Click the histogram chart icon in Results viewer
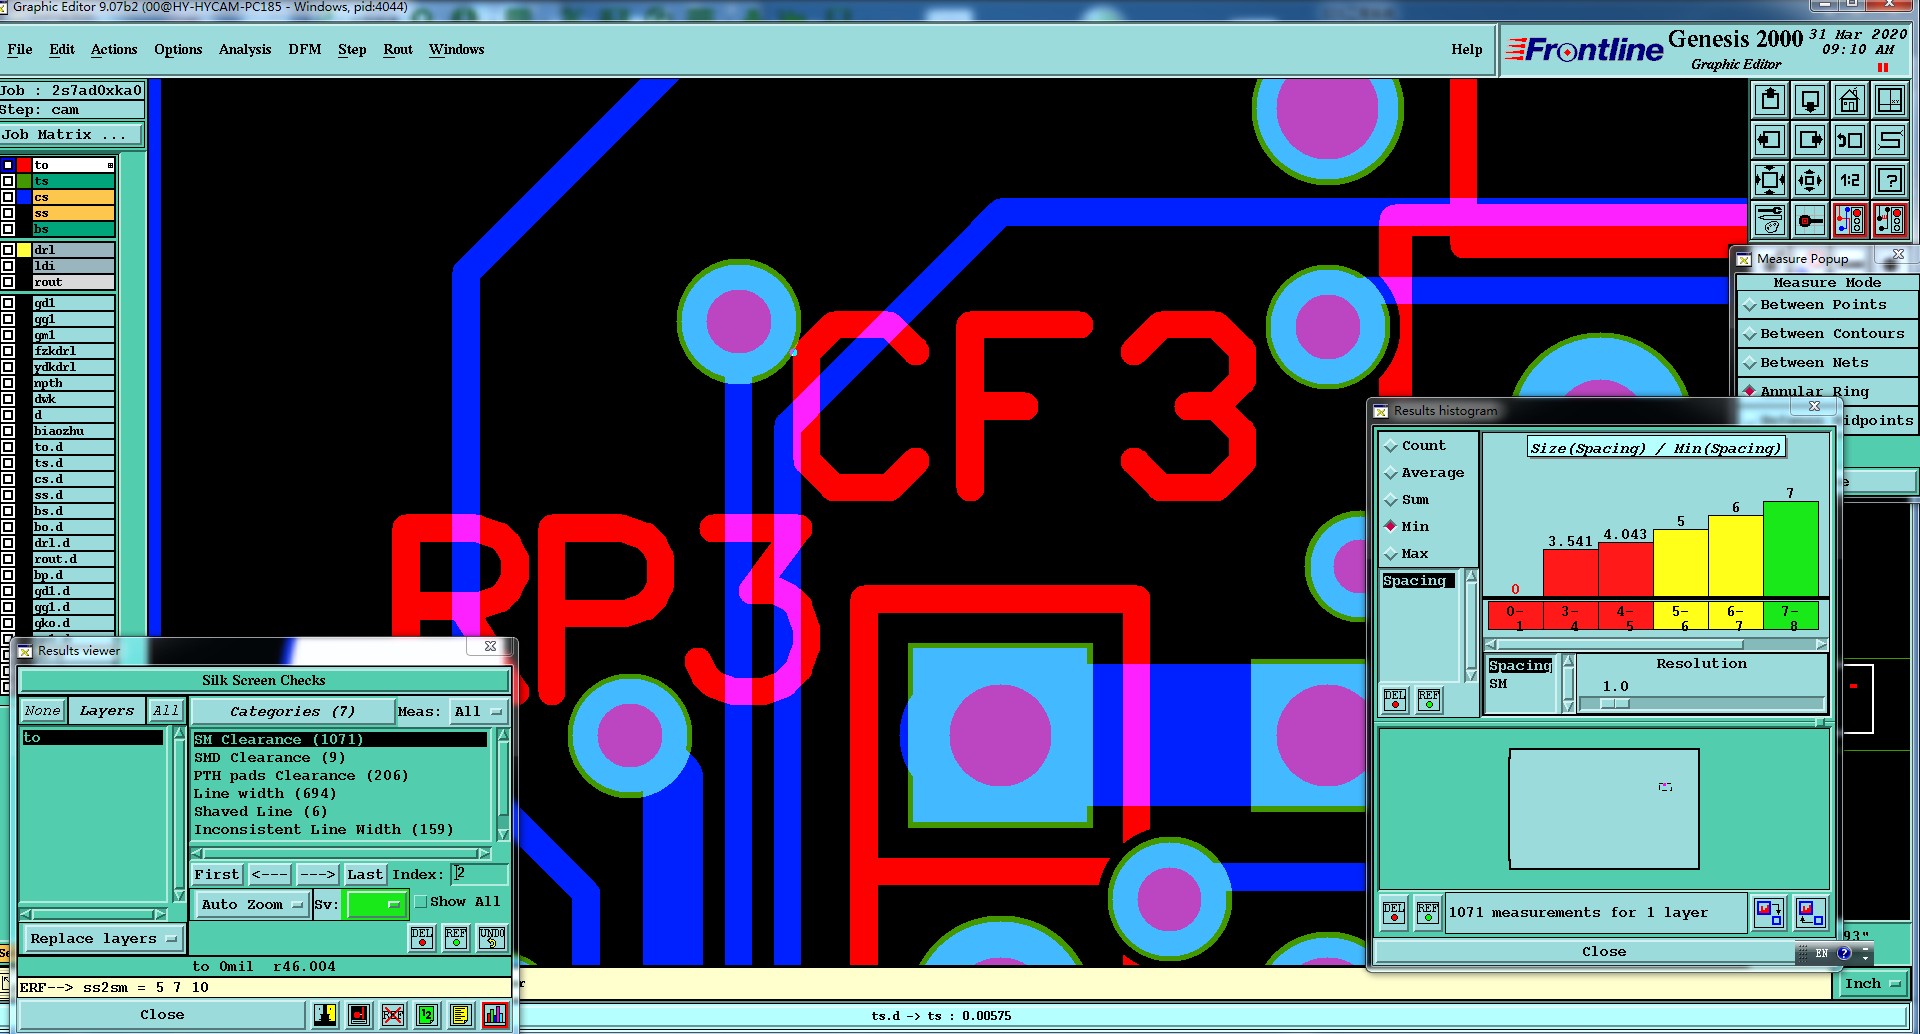This screenshot has height=1034, width=1920. (495, 1015)
